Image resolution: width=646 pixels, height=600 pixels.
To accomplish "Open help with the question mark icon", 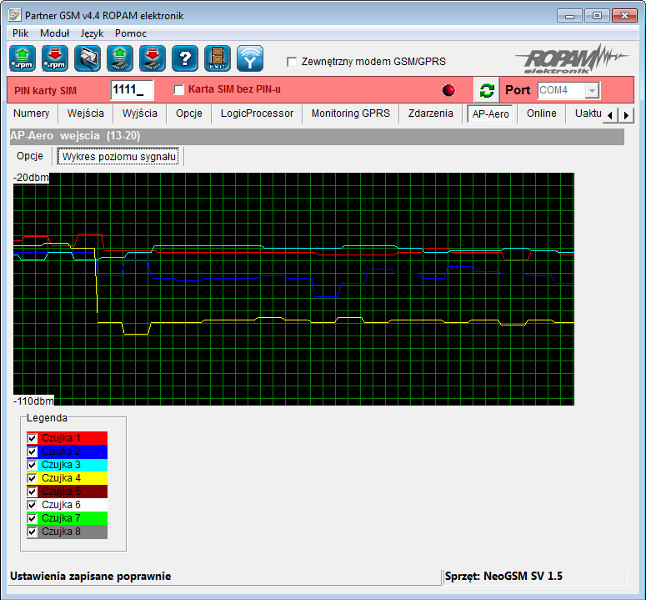I will (x=185, y=58).
